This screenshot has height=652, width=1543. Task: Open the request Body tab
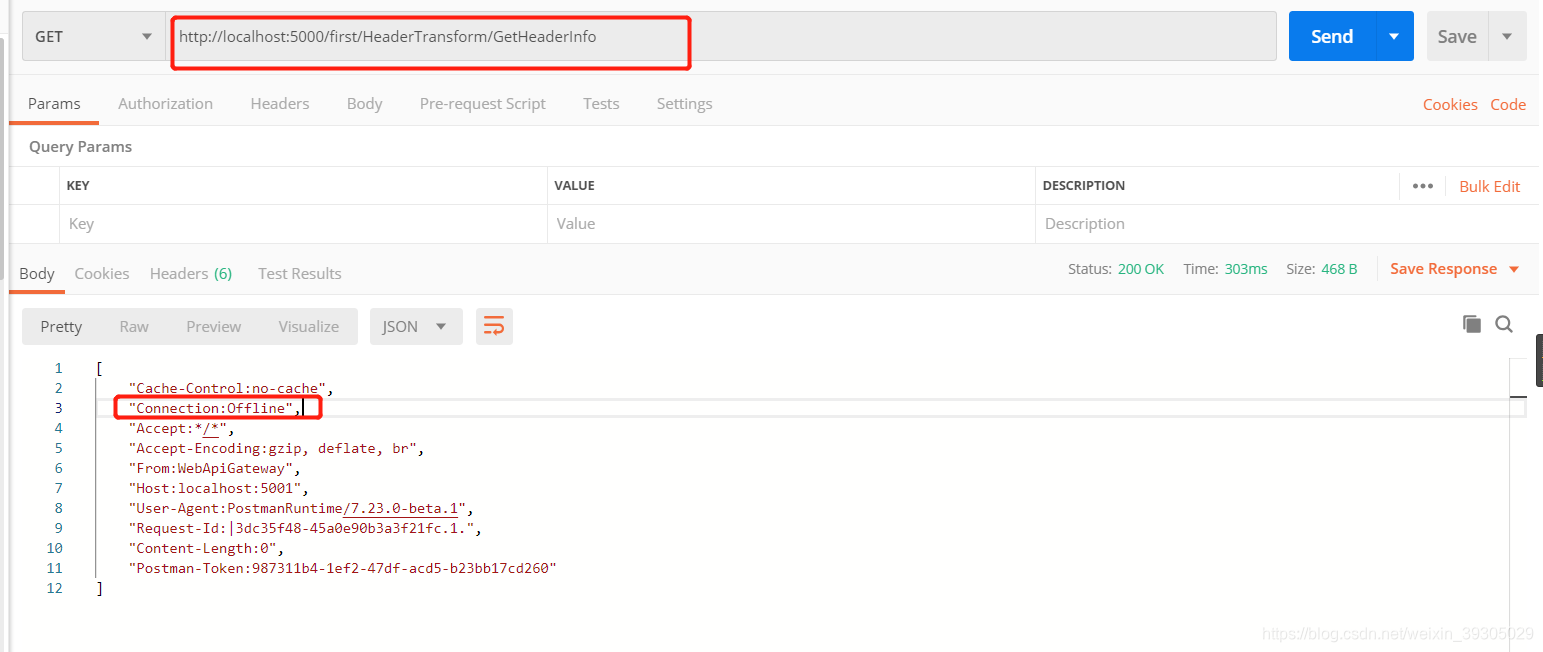(365, 104)
